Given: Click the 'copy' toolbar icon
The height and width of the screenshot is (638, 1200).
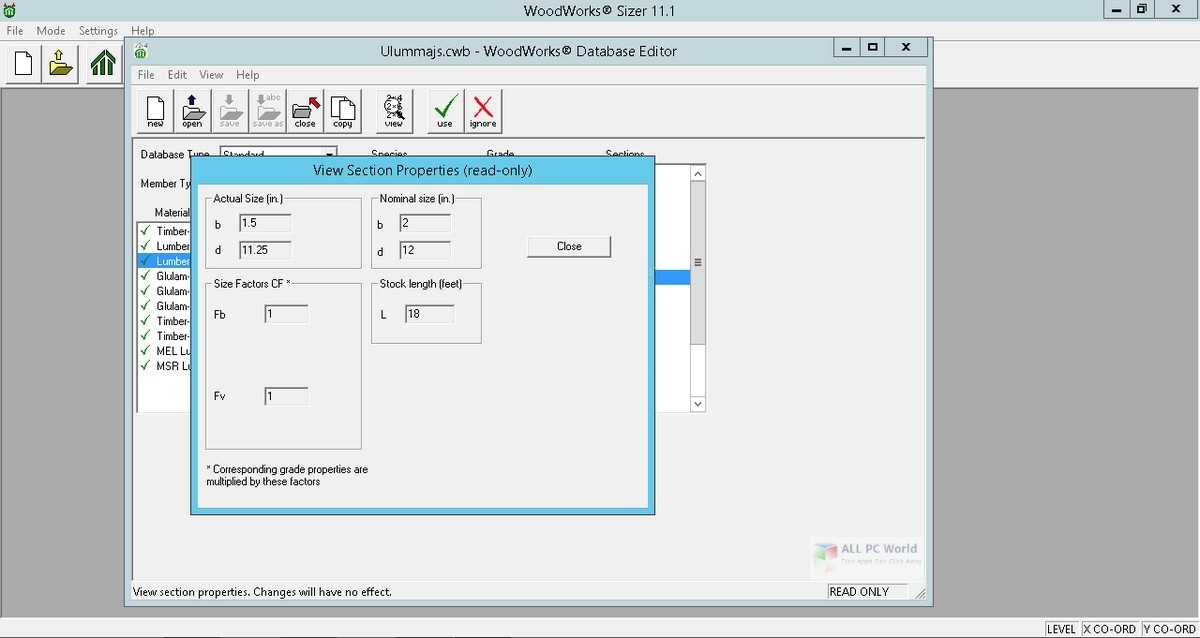Looking at the screenshot, I should 342,111.
